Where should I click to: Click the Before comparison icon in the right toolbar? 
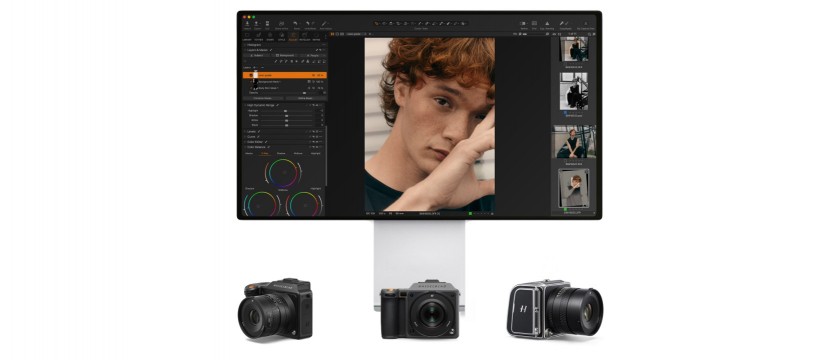[524, 24]
